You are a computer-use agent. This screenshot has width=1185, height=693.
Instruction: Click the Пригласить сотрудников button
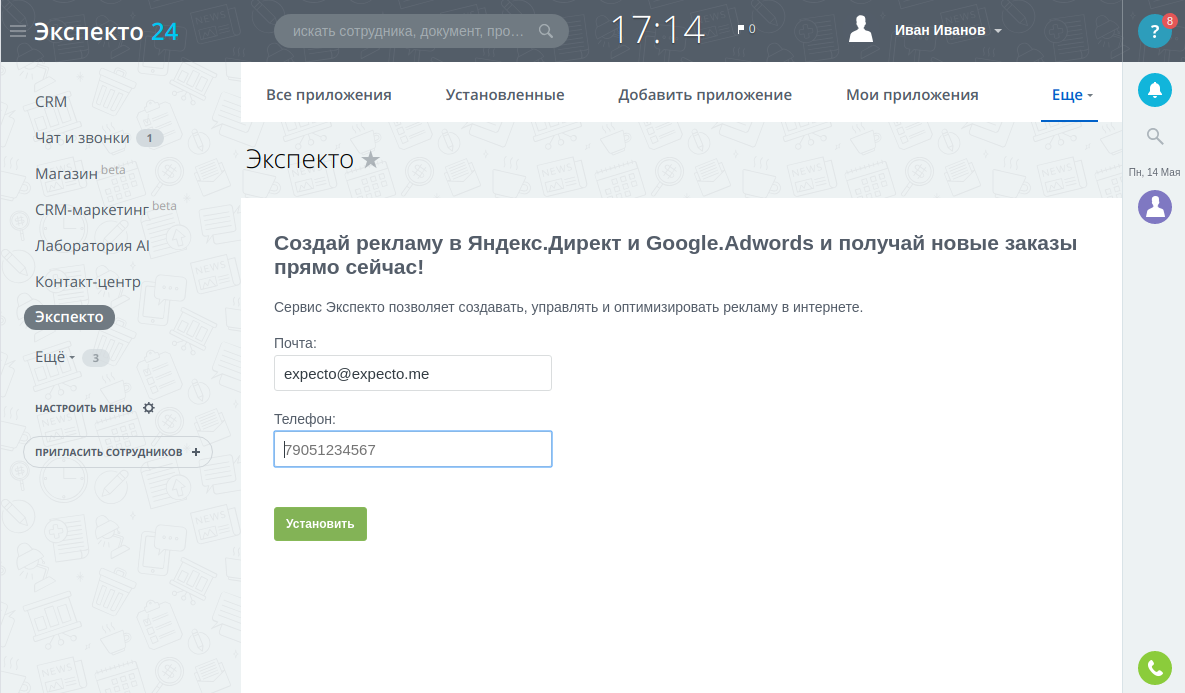[x=118, y=452]
